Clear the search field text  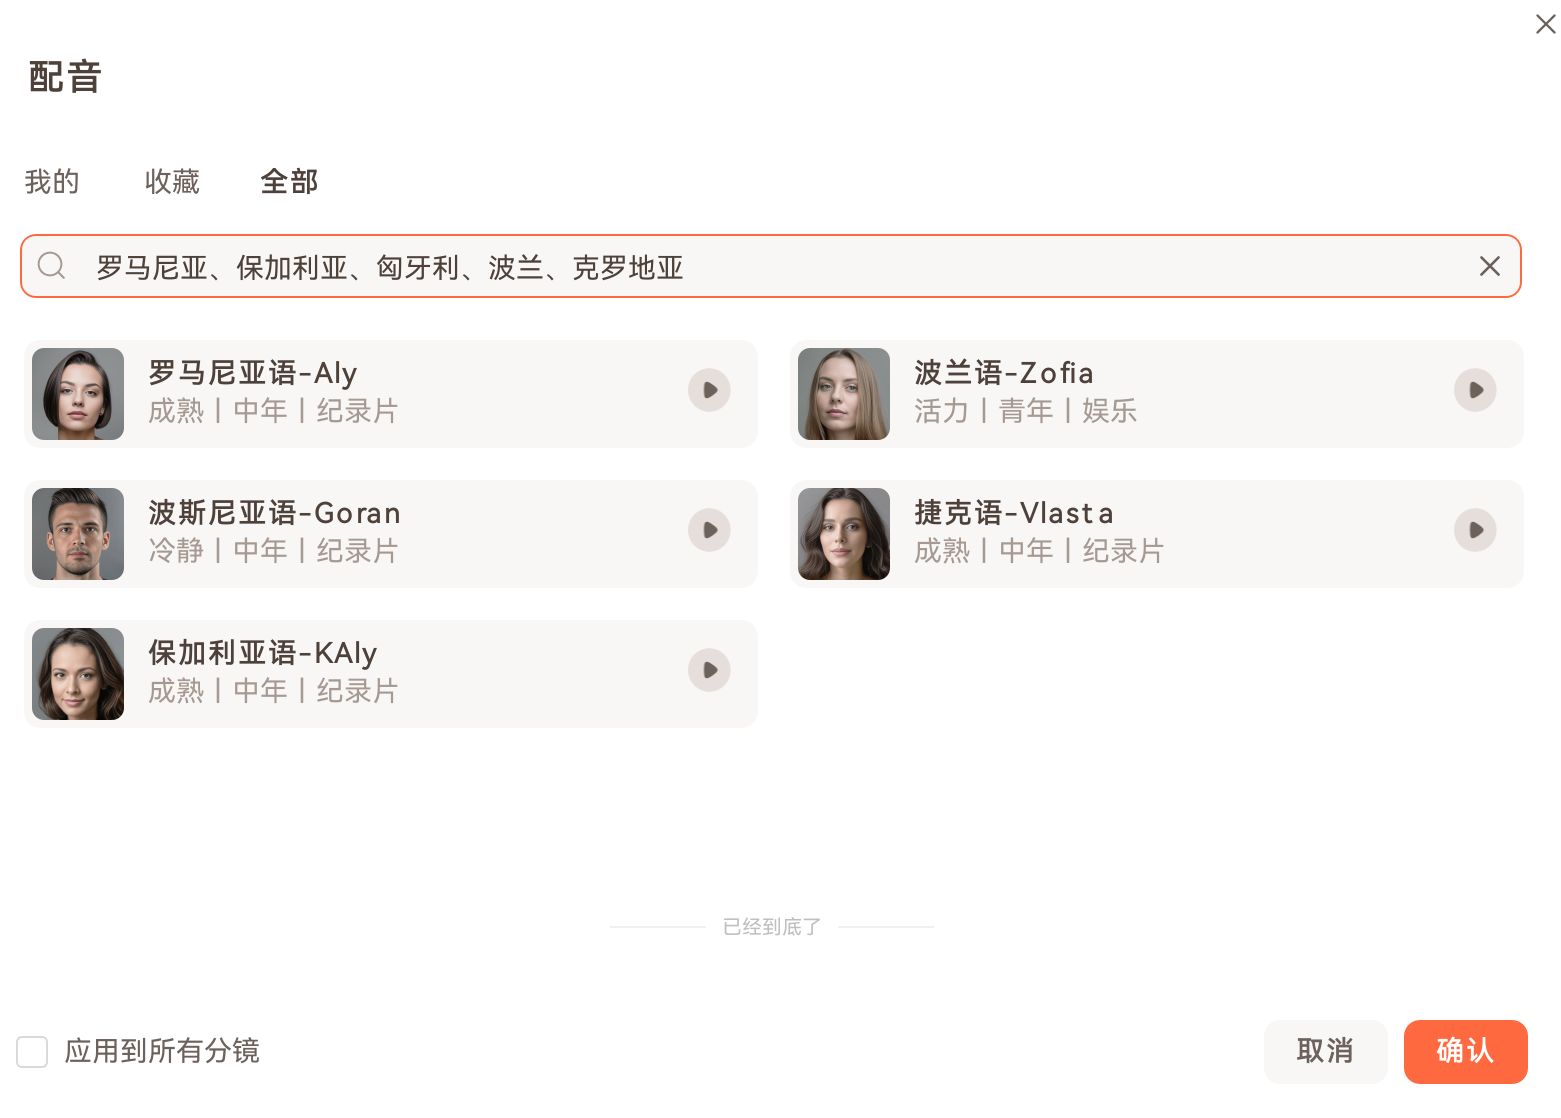1489,266
